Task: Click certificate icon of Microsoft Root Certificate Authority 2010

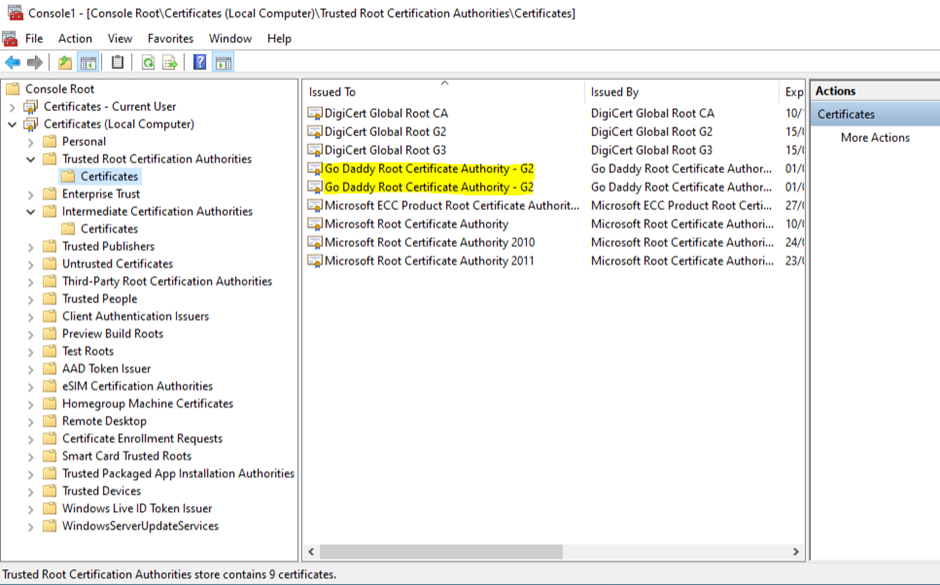Action: click(315, 242)
